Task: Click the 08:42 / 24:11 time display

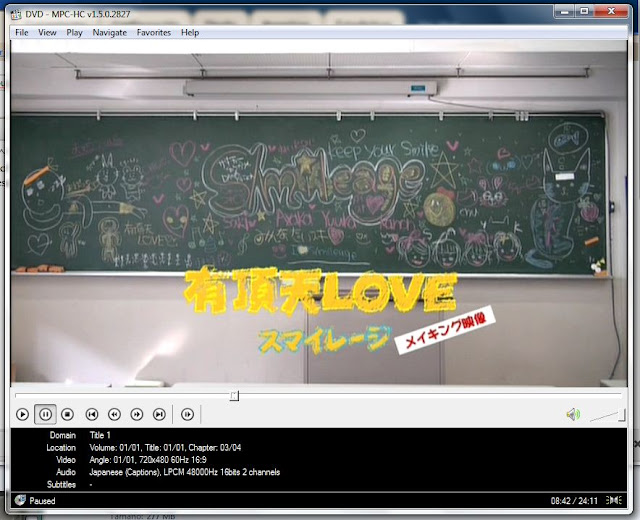Action: pos(574,501)
